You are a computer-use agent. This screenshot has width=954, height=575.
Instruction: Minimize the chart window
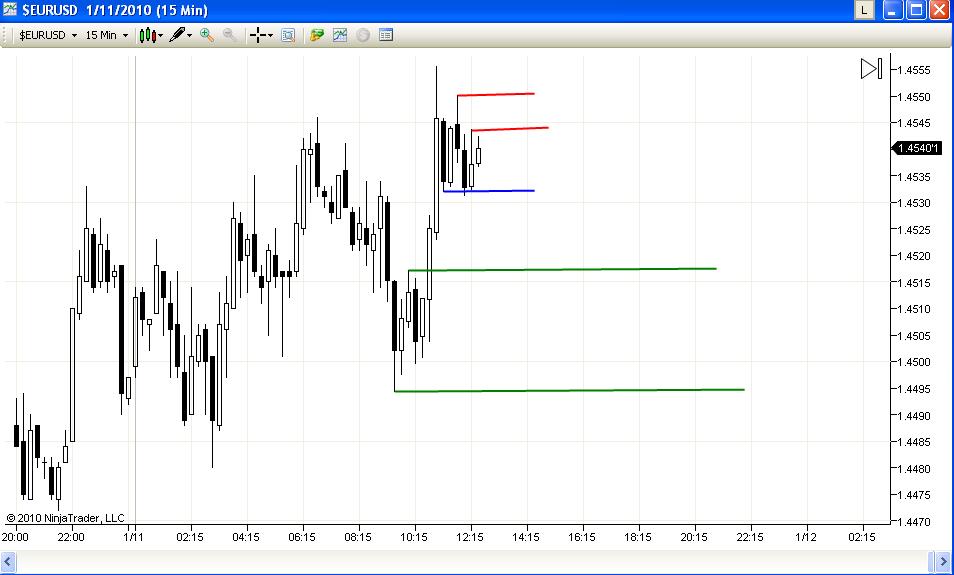893,10
